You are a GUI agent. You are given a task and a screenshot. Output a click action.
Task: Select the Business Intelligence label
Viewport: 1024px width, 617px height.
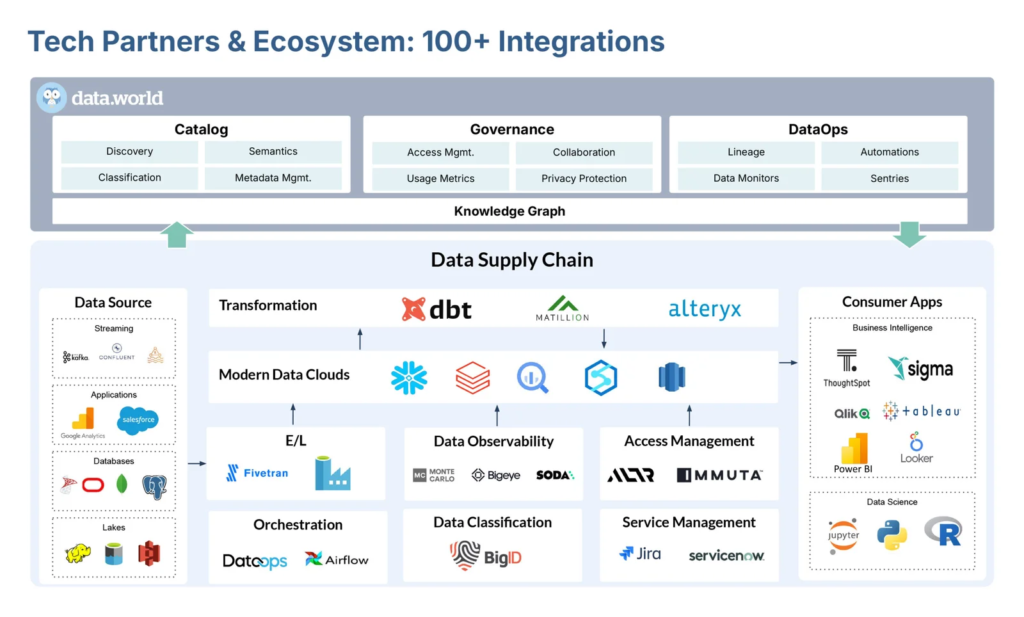[892, 328]
